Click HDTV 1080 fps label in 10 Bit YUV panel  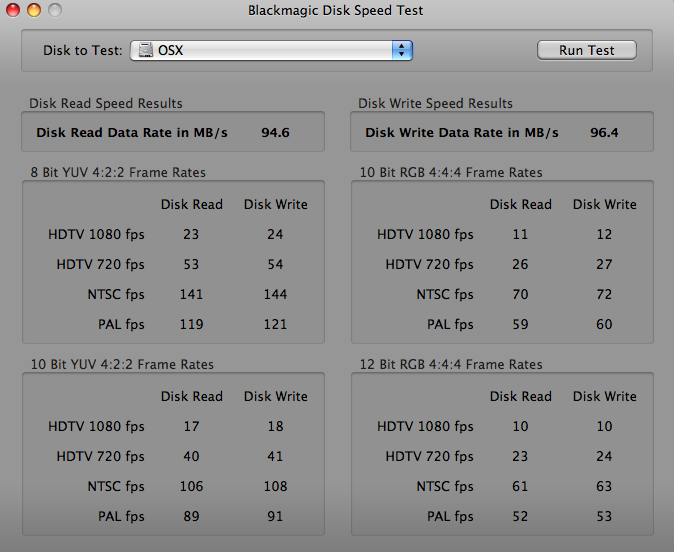pyautogui.click(x=96, y=427)
